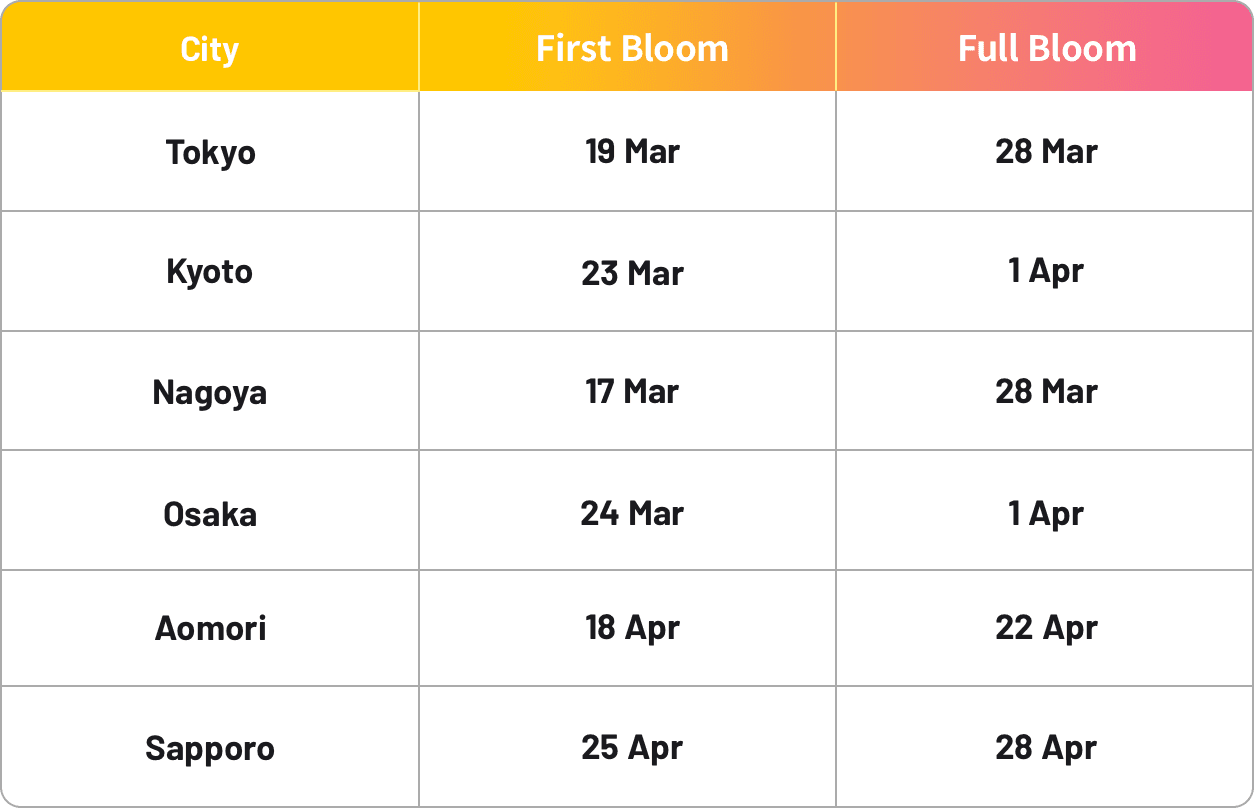Click Osaka's 1 Apr full bloom cell
This screenshot has height=808, width=1254.
click(x=1046, y=514)
